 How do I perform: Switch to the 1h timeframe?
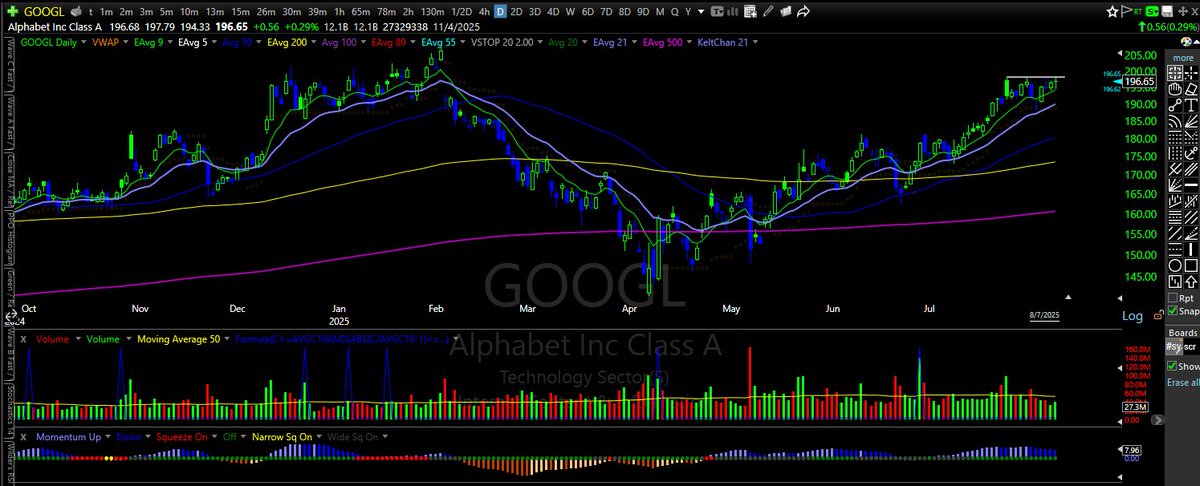(x=339, y=11)
